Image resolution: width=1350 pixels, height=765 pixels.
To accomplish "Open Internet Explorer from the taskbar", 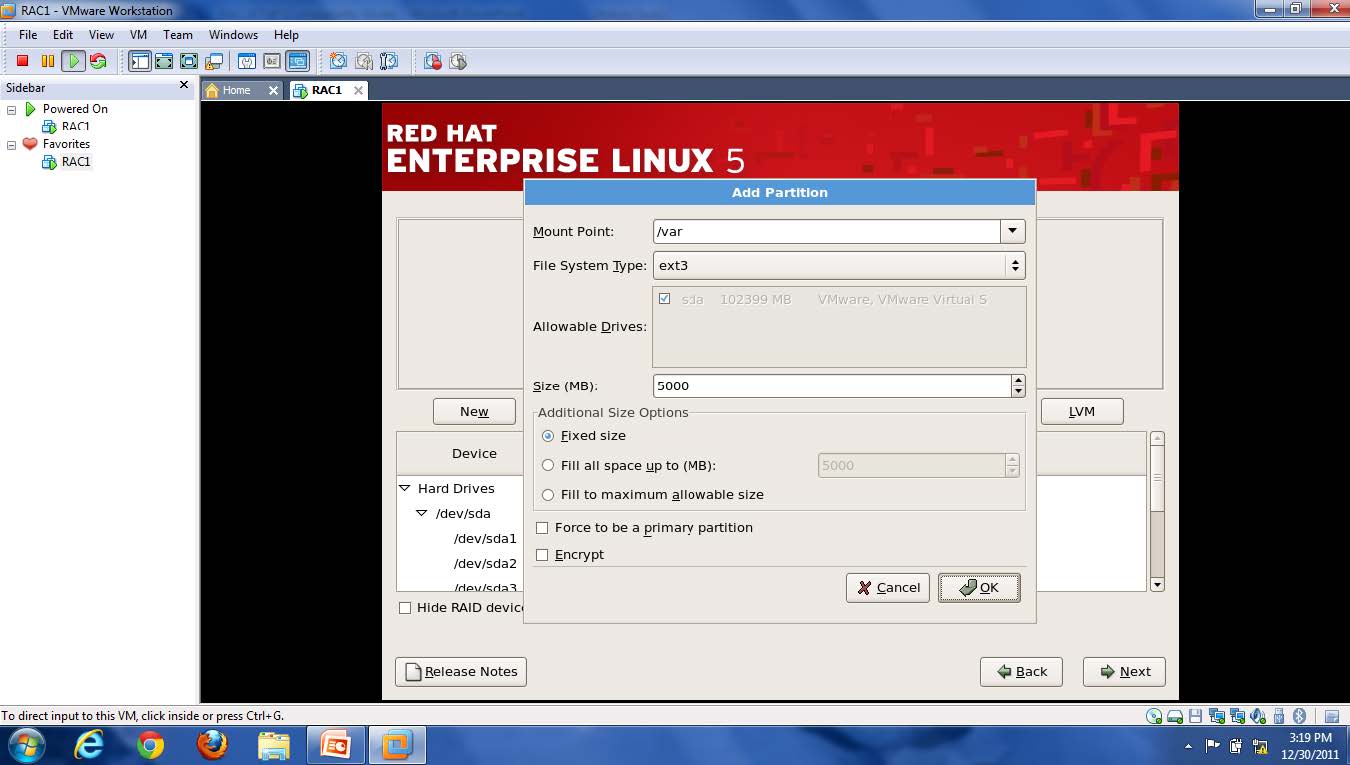I will coord(89,745).
